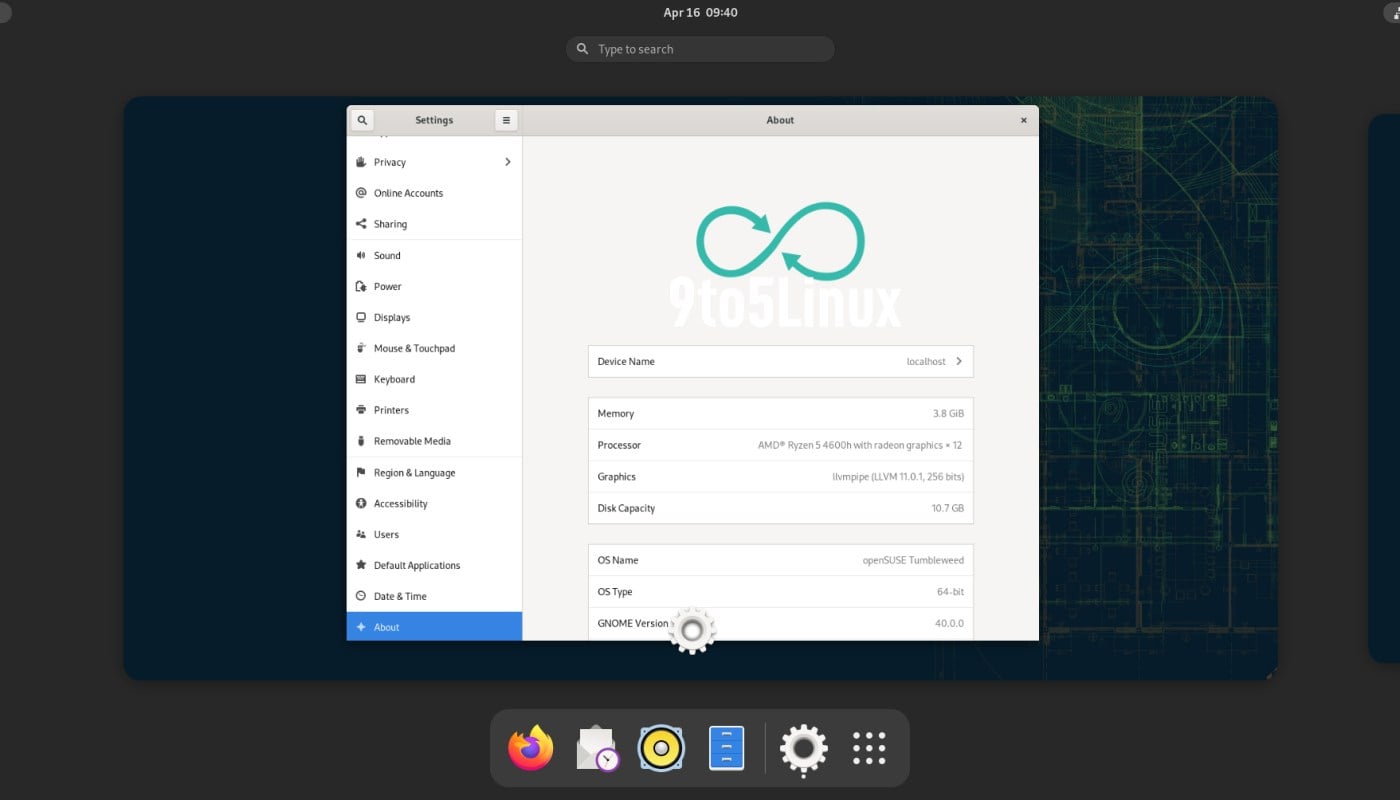Click the Keyboard icon in sidebar
1400x800 pixels.
pos(361,379)
